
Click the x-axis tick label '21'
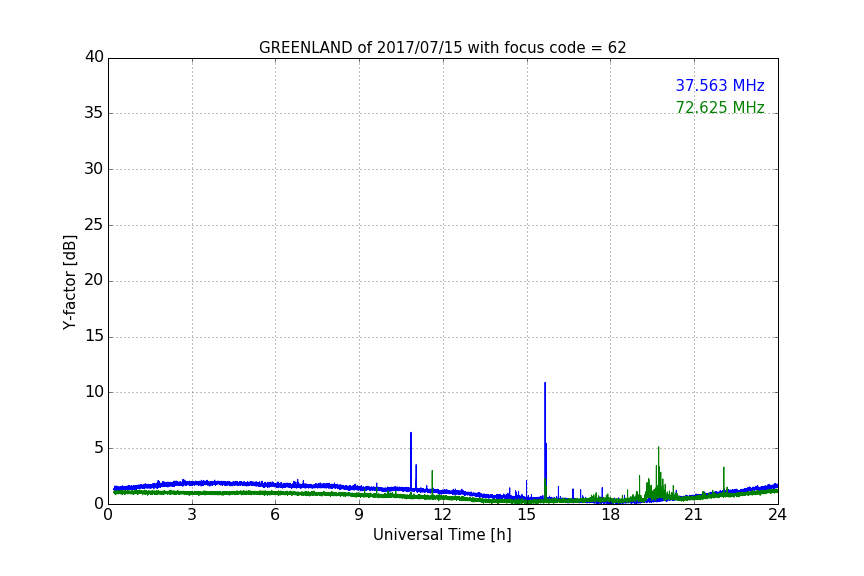pos(694,515)
